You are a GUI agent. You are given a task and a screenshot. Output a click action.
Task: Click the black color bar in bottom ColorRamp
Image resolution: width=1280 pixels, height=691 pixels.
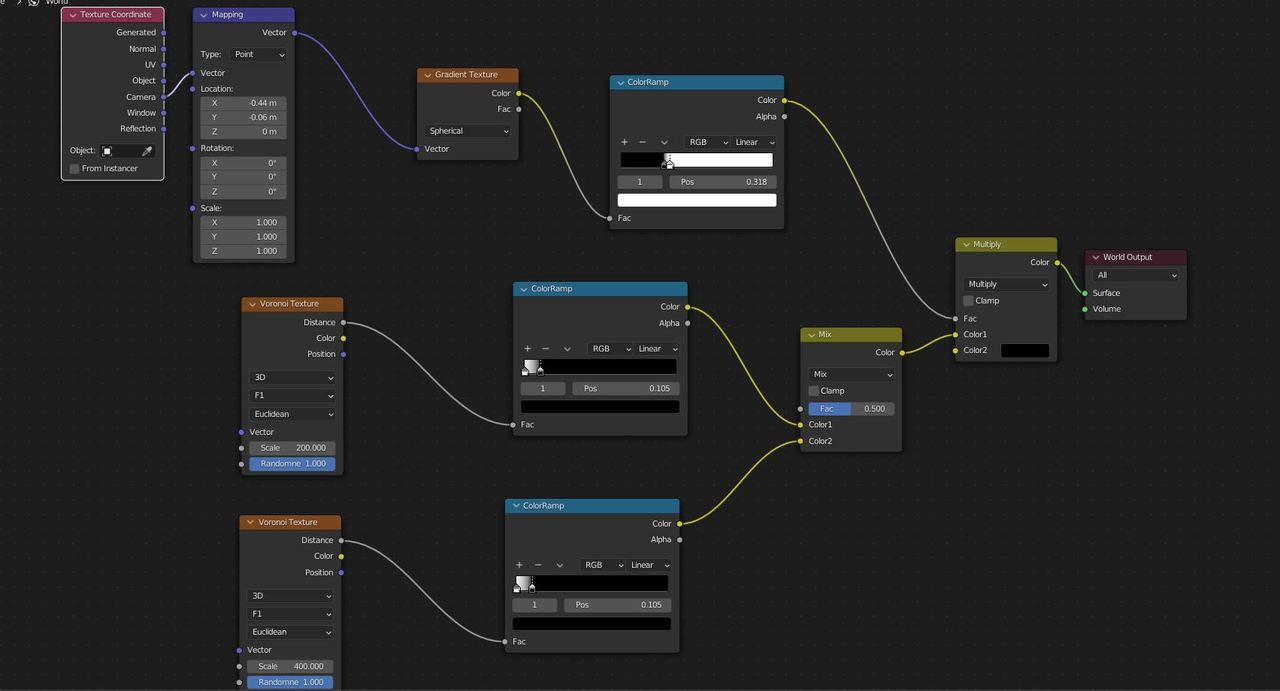pyautogui.click(x=592, y=624)
